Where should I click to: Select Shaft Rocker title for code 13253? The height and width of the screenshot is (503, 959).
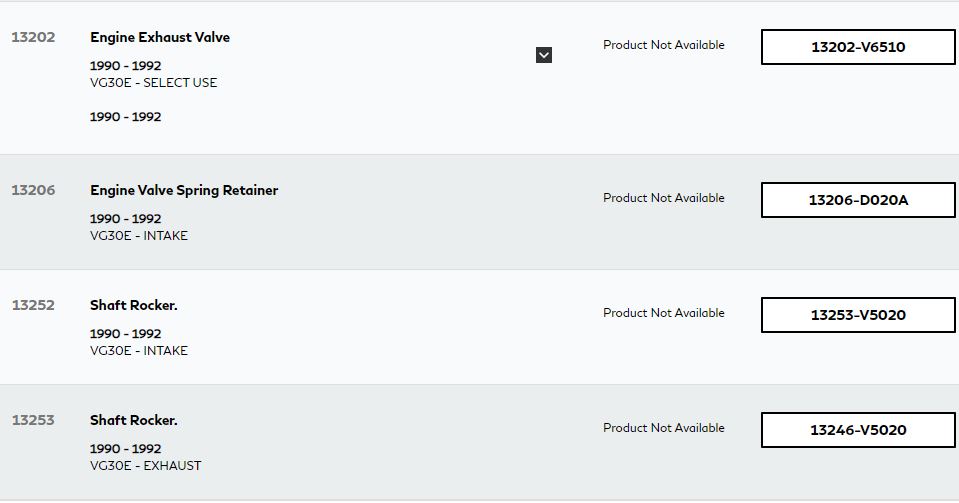[134, 420]
